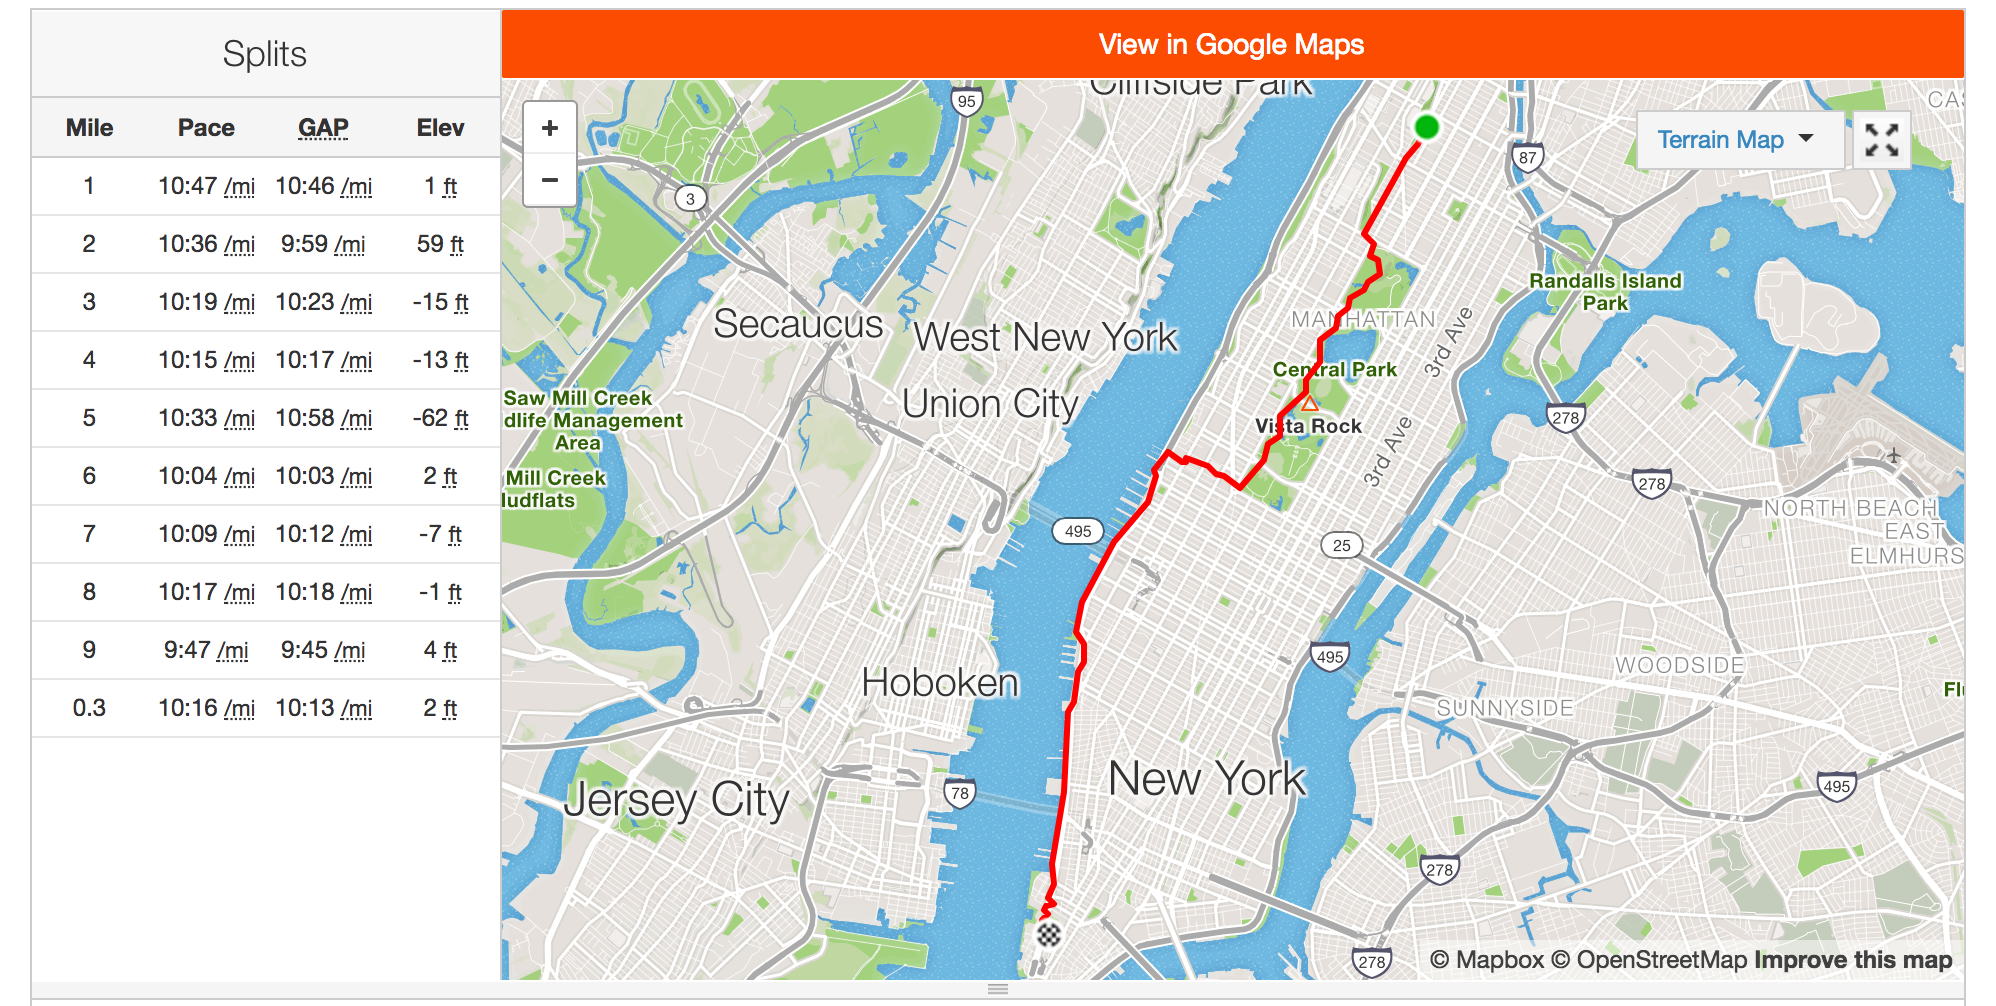Select the mile 9 split row
Screen dimensions: 1996x1006
(265, 650)
